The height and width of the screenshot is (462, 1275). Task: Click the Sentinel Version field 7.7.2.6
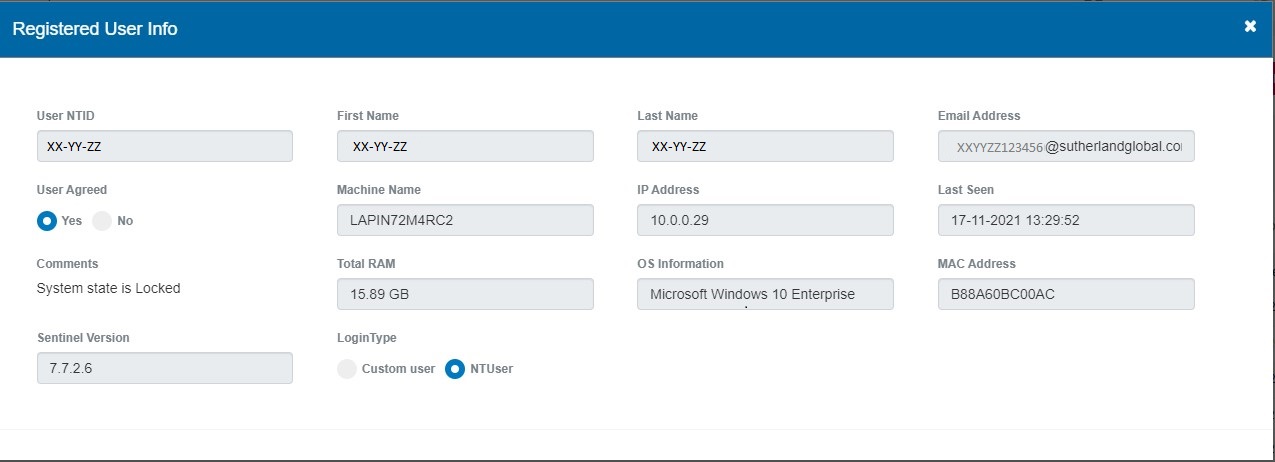pyautogui.click(x=164, y=368)
